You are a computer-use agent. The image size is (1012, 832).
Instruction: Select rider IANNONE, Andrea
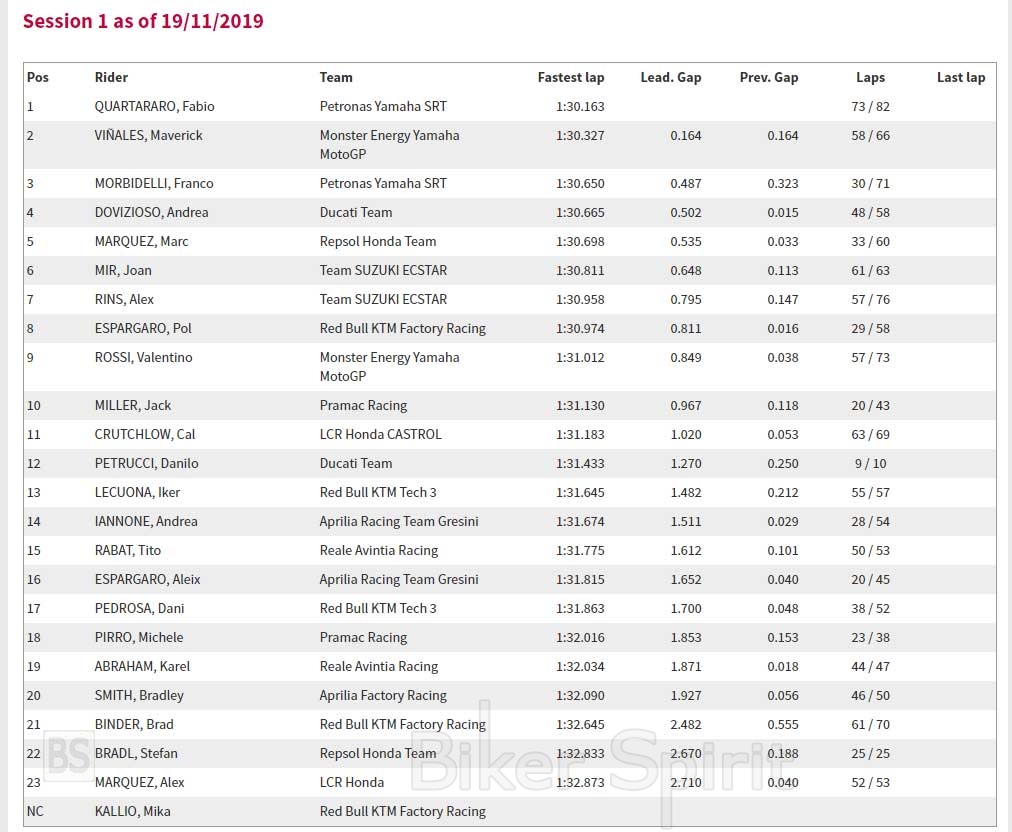pos(146,522)
